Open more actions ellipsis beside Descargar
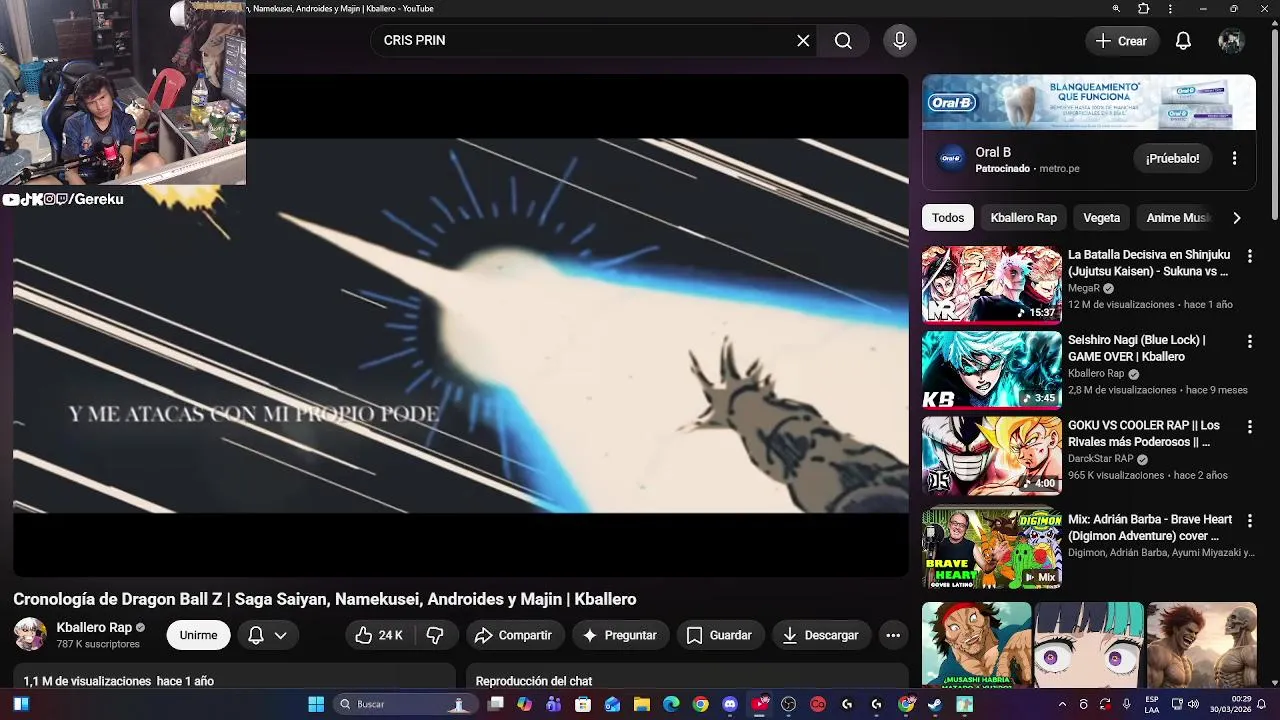1280x720 pixels. pos(893,635)
